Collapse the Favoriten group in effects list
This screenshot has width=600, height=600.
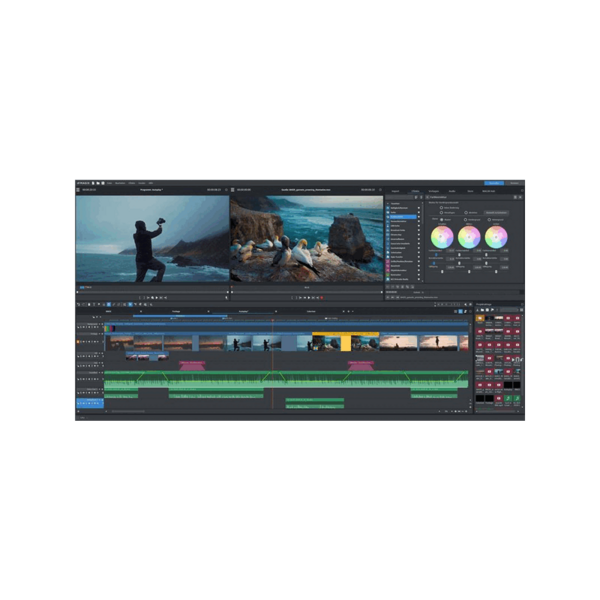click(x=388, y=204)
